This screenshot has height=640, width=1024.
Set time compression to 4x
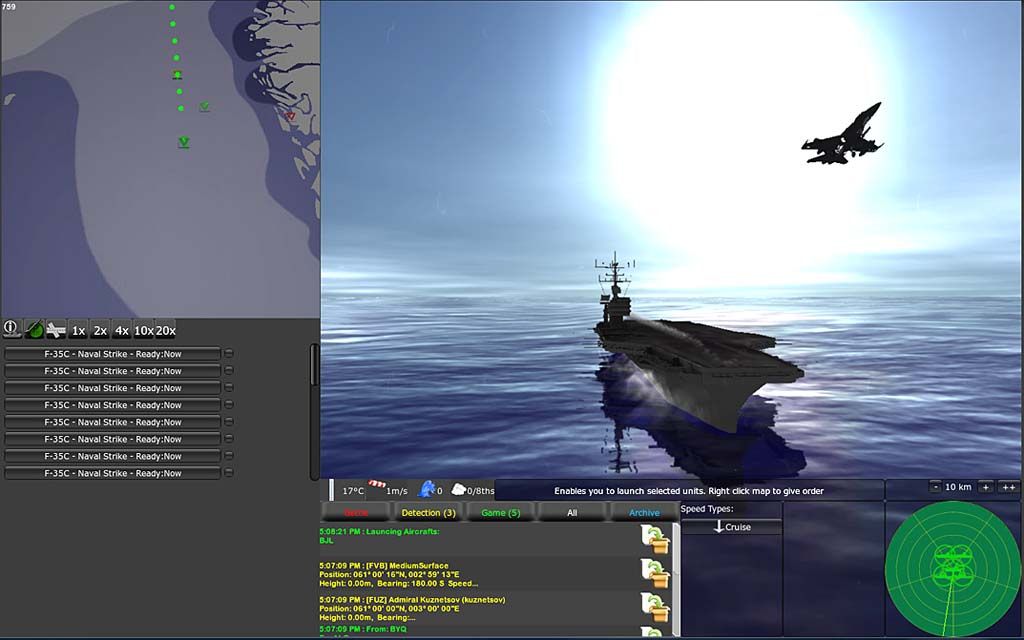tap(121, 330)
